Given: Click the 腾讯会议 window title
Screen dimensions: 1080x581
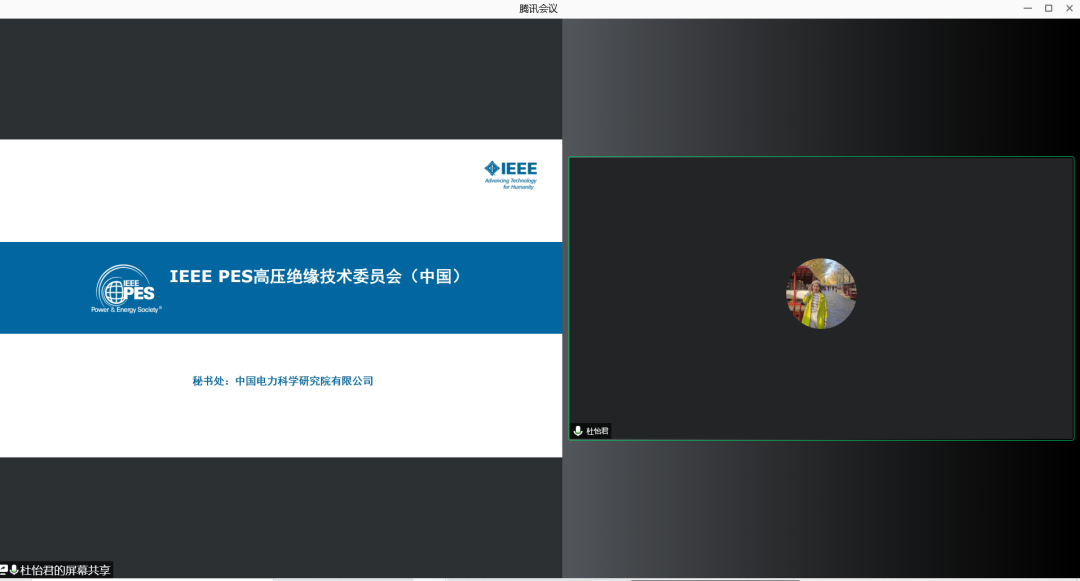Looking at the screenshot, I should tap(539, 8).
